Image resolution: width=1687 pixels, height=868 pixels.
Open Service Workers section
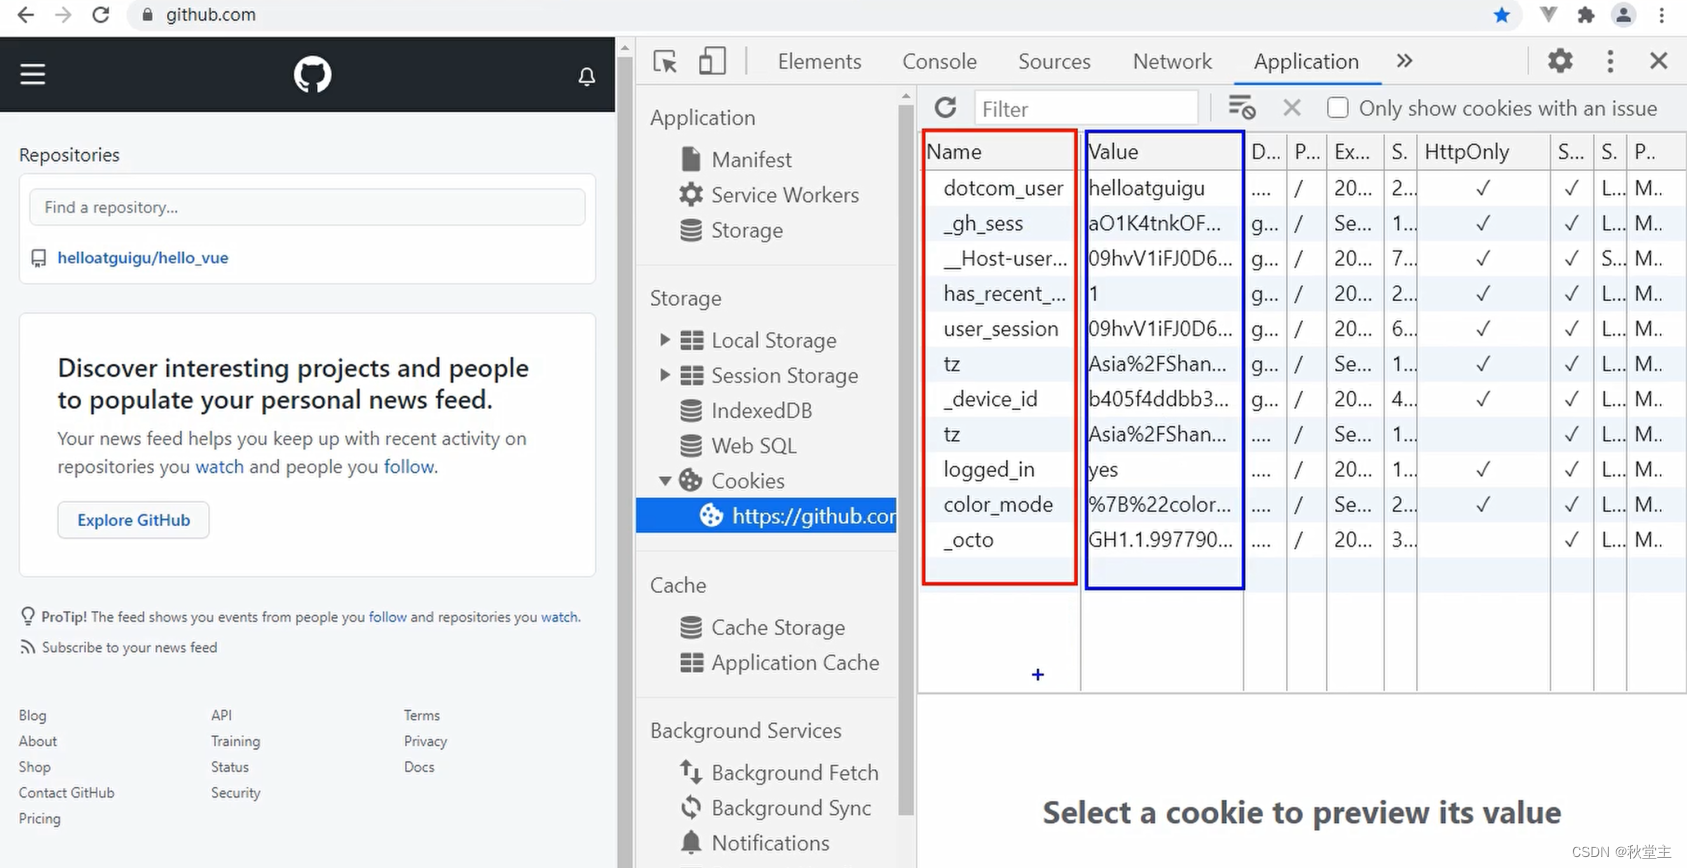pos(785,195)
